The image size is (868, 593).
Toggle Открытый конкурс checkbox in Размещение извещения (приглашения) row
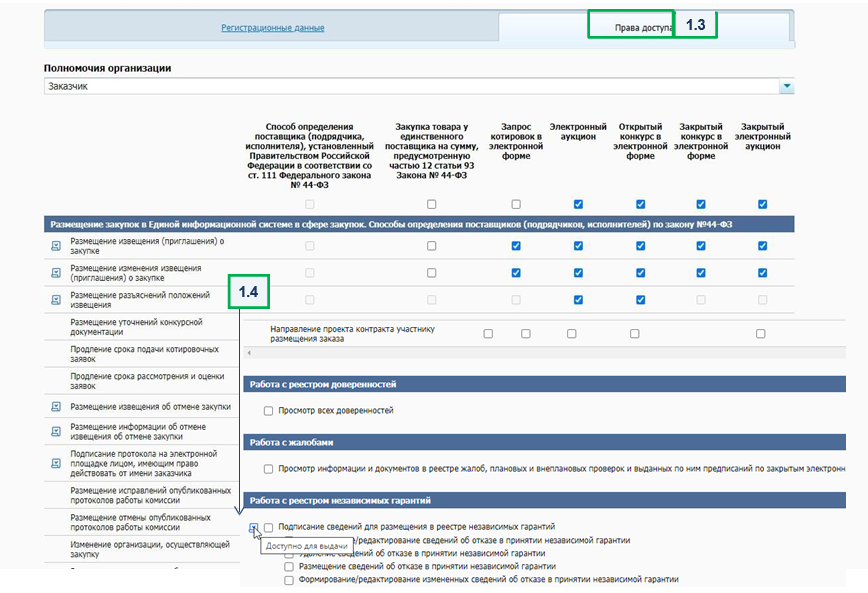(640, 246)
